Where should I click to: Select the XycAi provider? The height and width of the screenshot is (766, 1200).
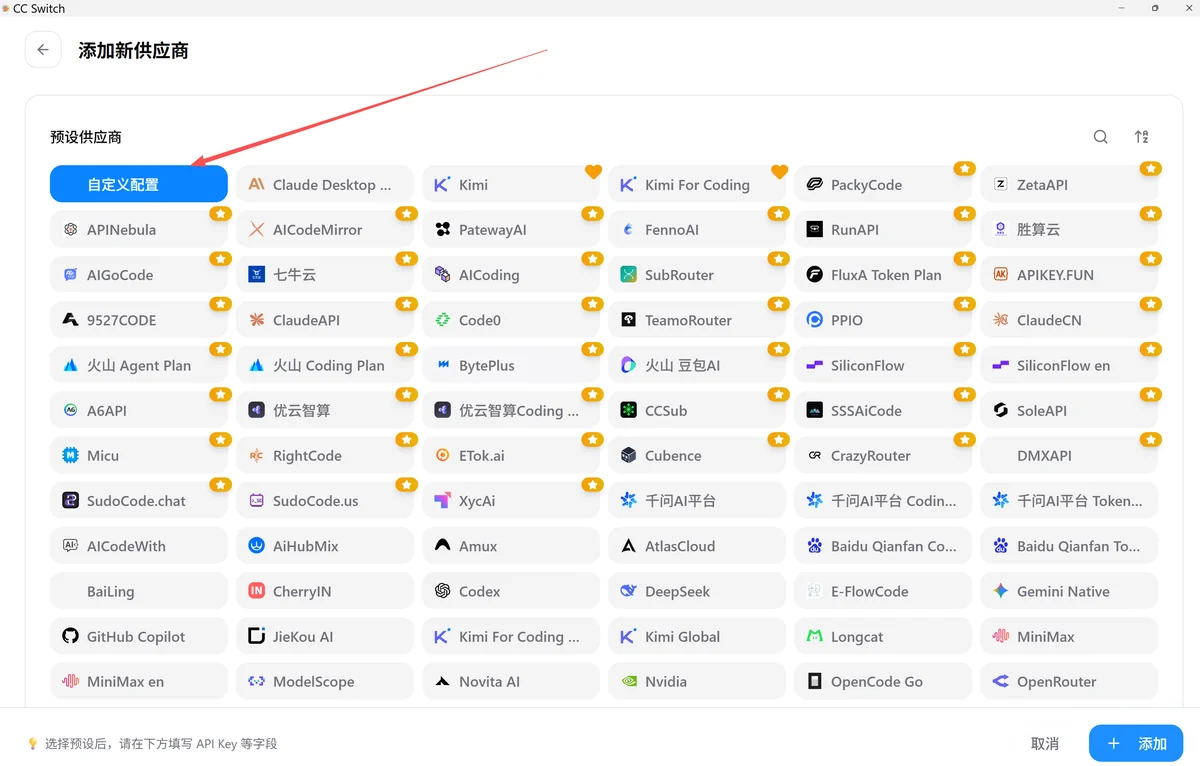pos(511,500)
